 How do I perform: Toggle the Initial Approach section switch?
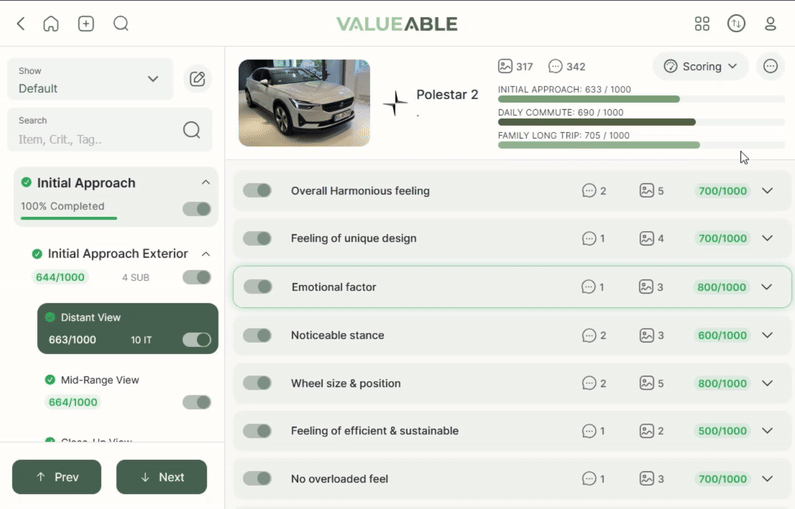[x=197, y=209]
